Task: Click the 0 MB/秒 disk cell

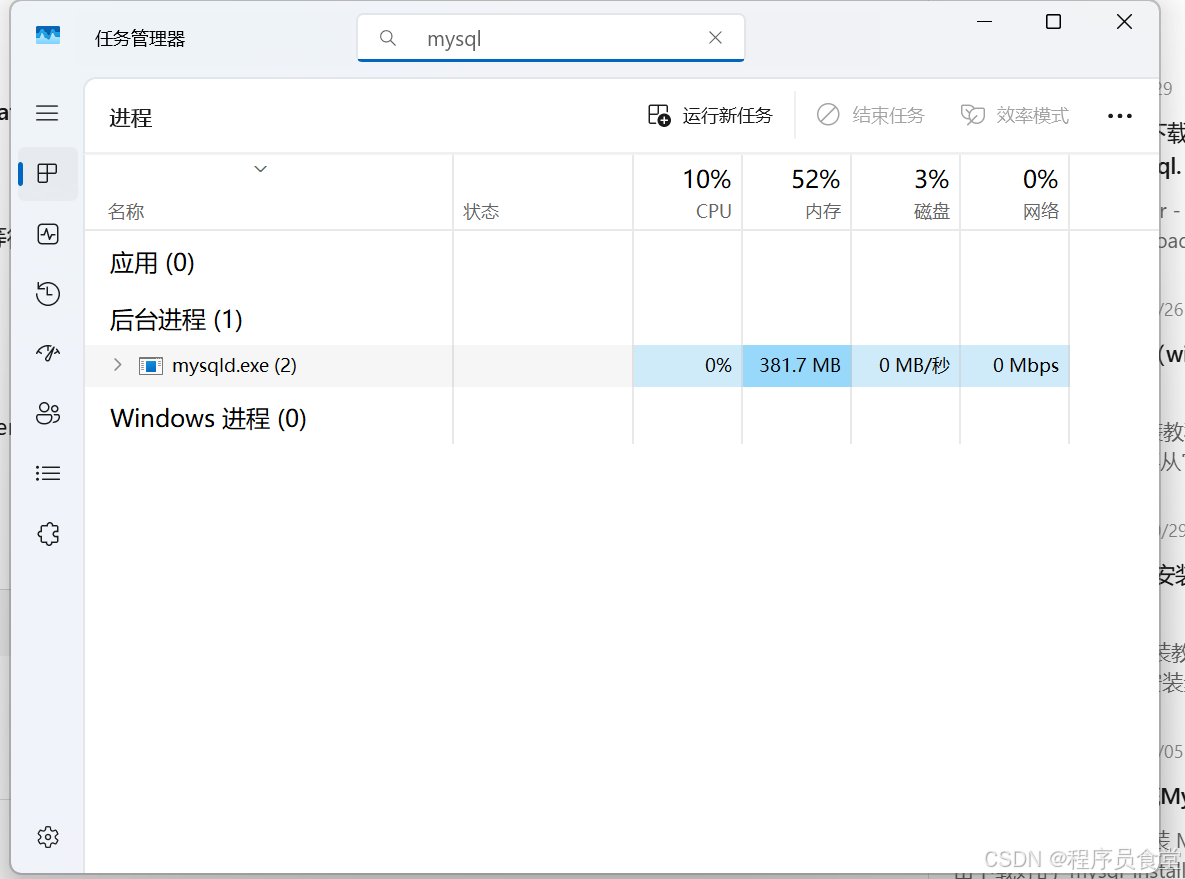Action: (x=906, y=366)
